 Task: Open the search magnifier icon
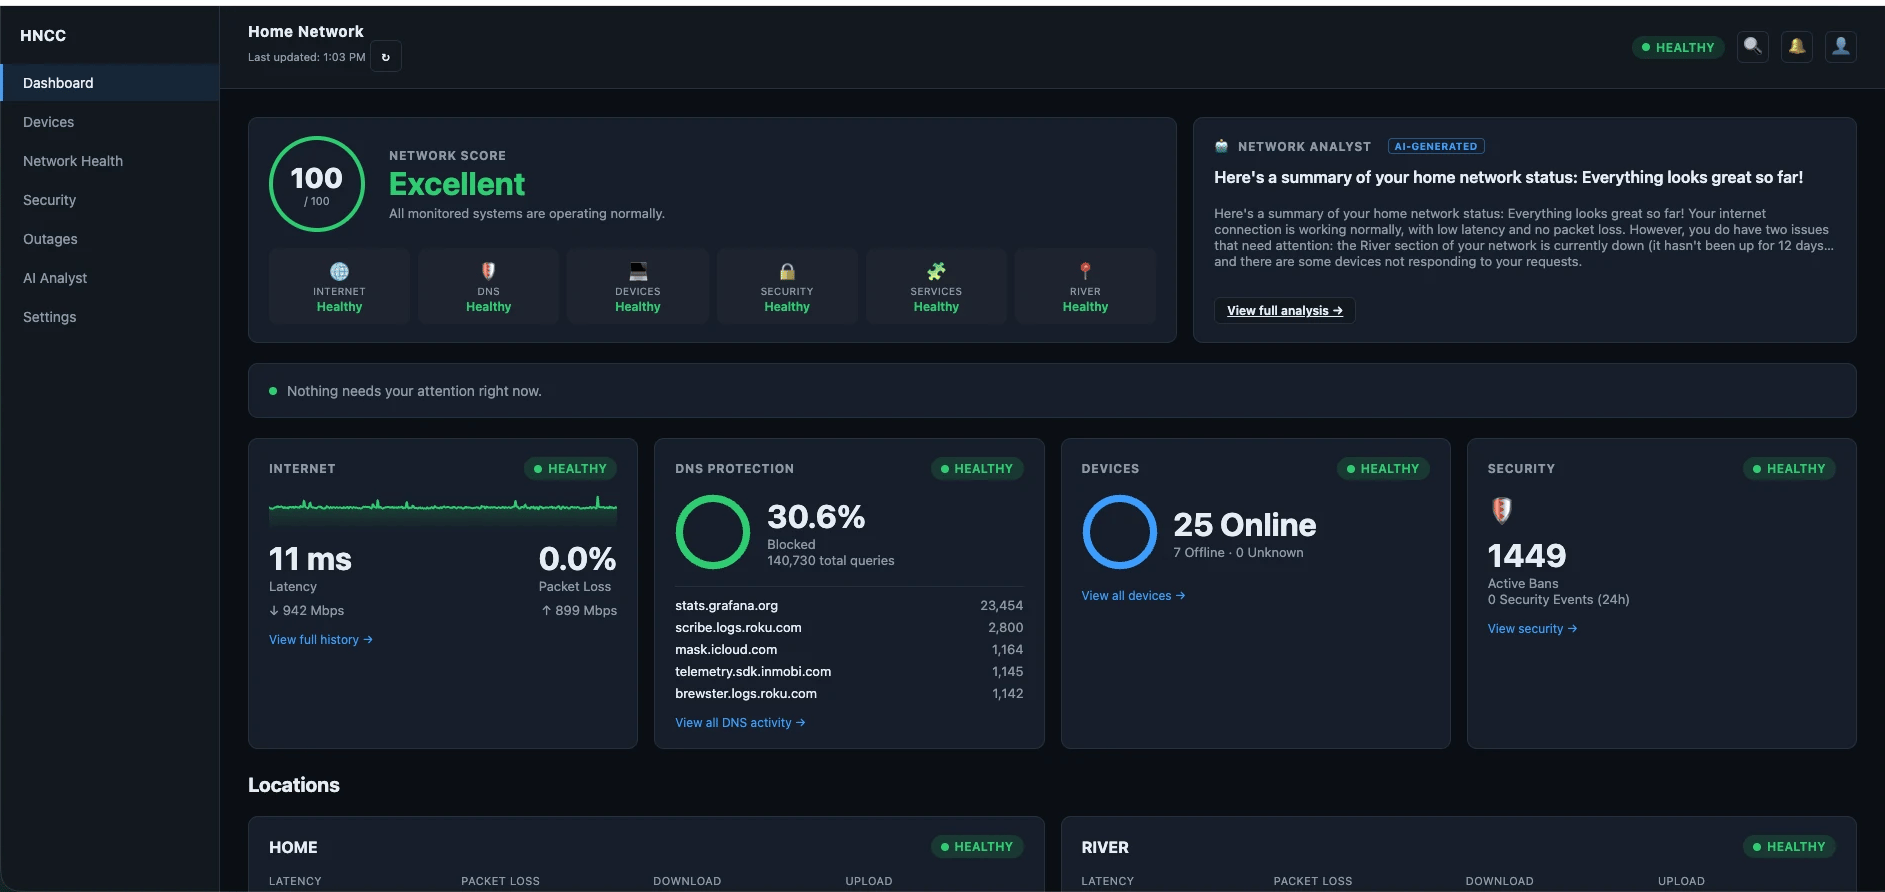[x=1753, y=46]
